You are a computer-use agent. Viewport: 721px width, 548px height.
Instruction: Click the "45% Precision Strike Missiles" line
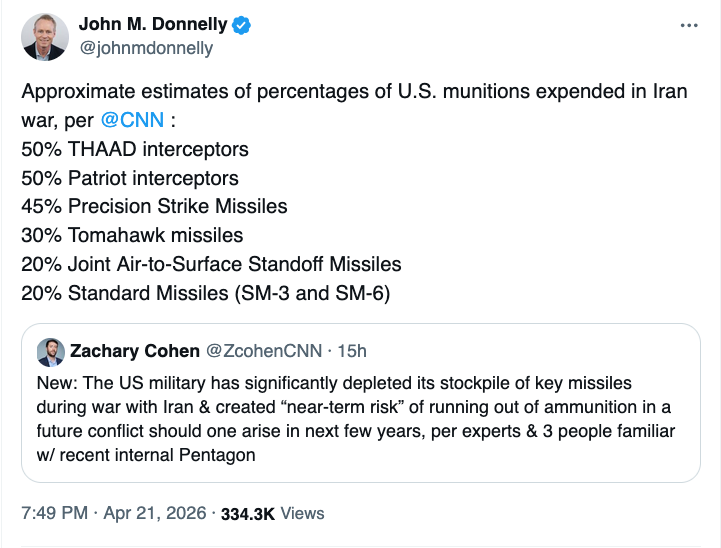click(154, 207)
